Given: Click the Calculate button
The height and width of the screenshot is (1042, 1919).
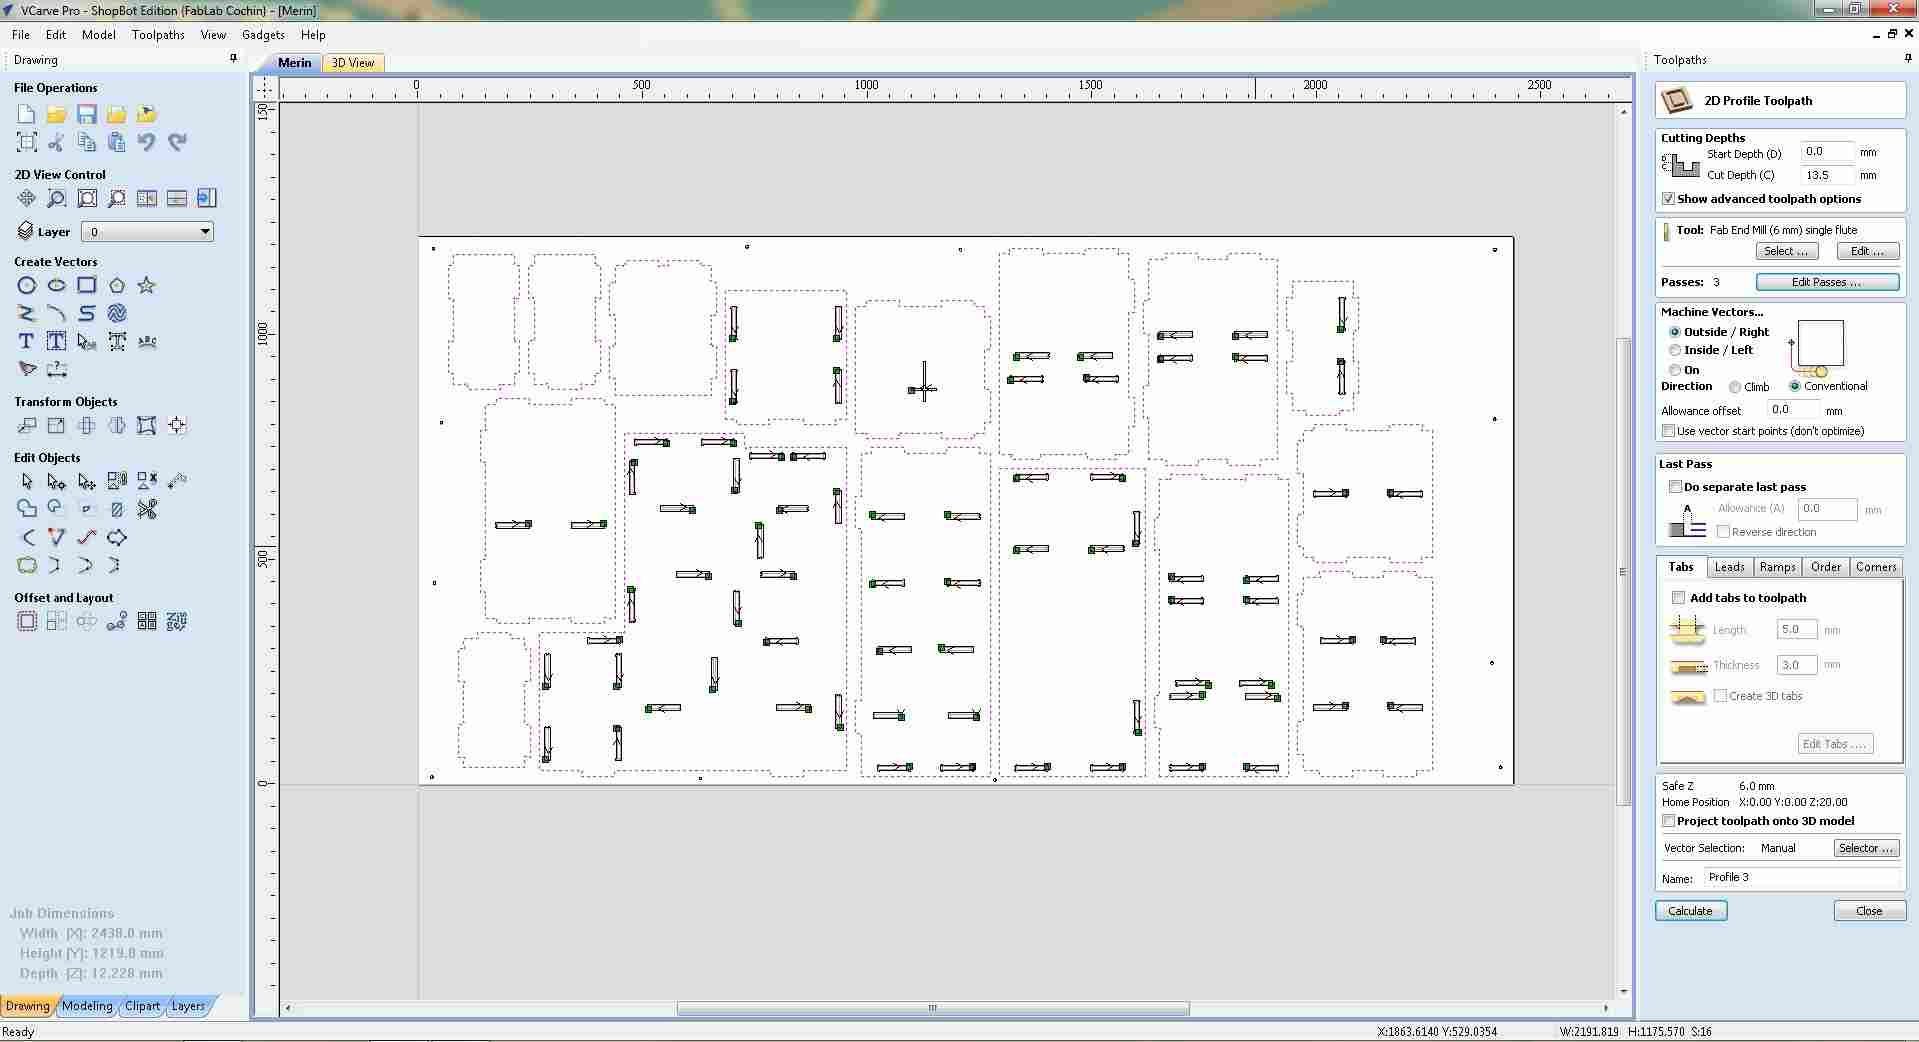Looking at the screenshot, I should pos(1689,910).
